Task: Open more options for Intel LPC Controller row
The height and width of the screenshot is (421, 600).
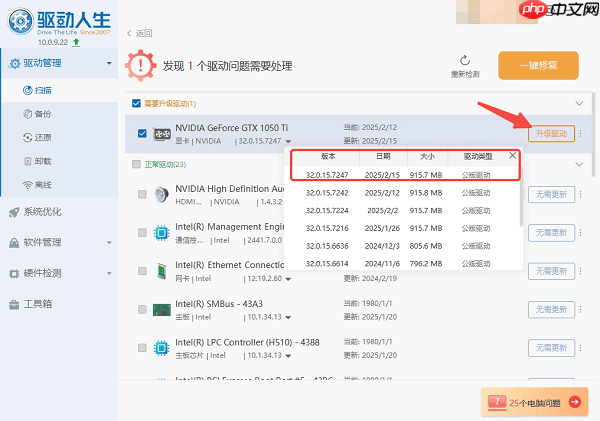Action: click(580, 348)
